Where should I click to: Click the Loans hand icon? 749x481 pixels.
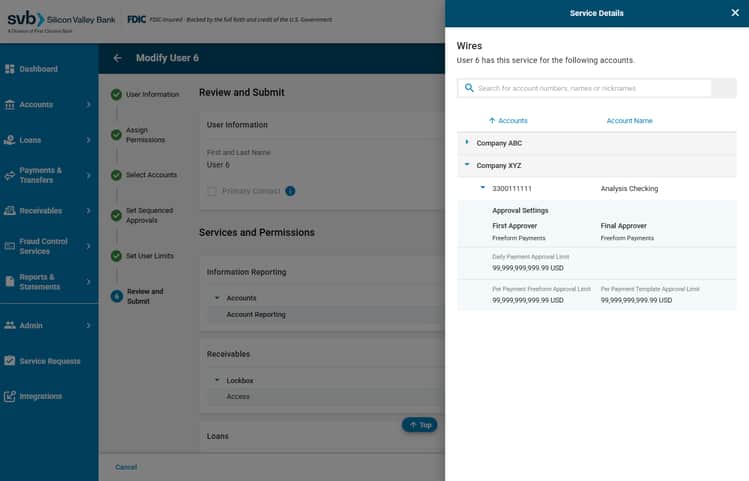(x=10, y=140)
